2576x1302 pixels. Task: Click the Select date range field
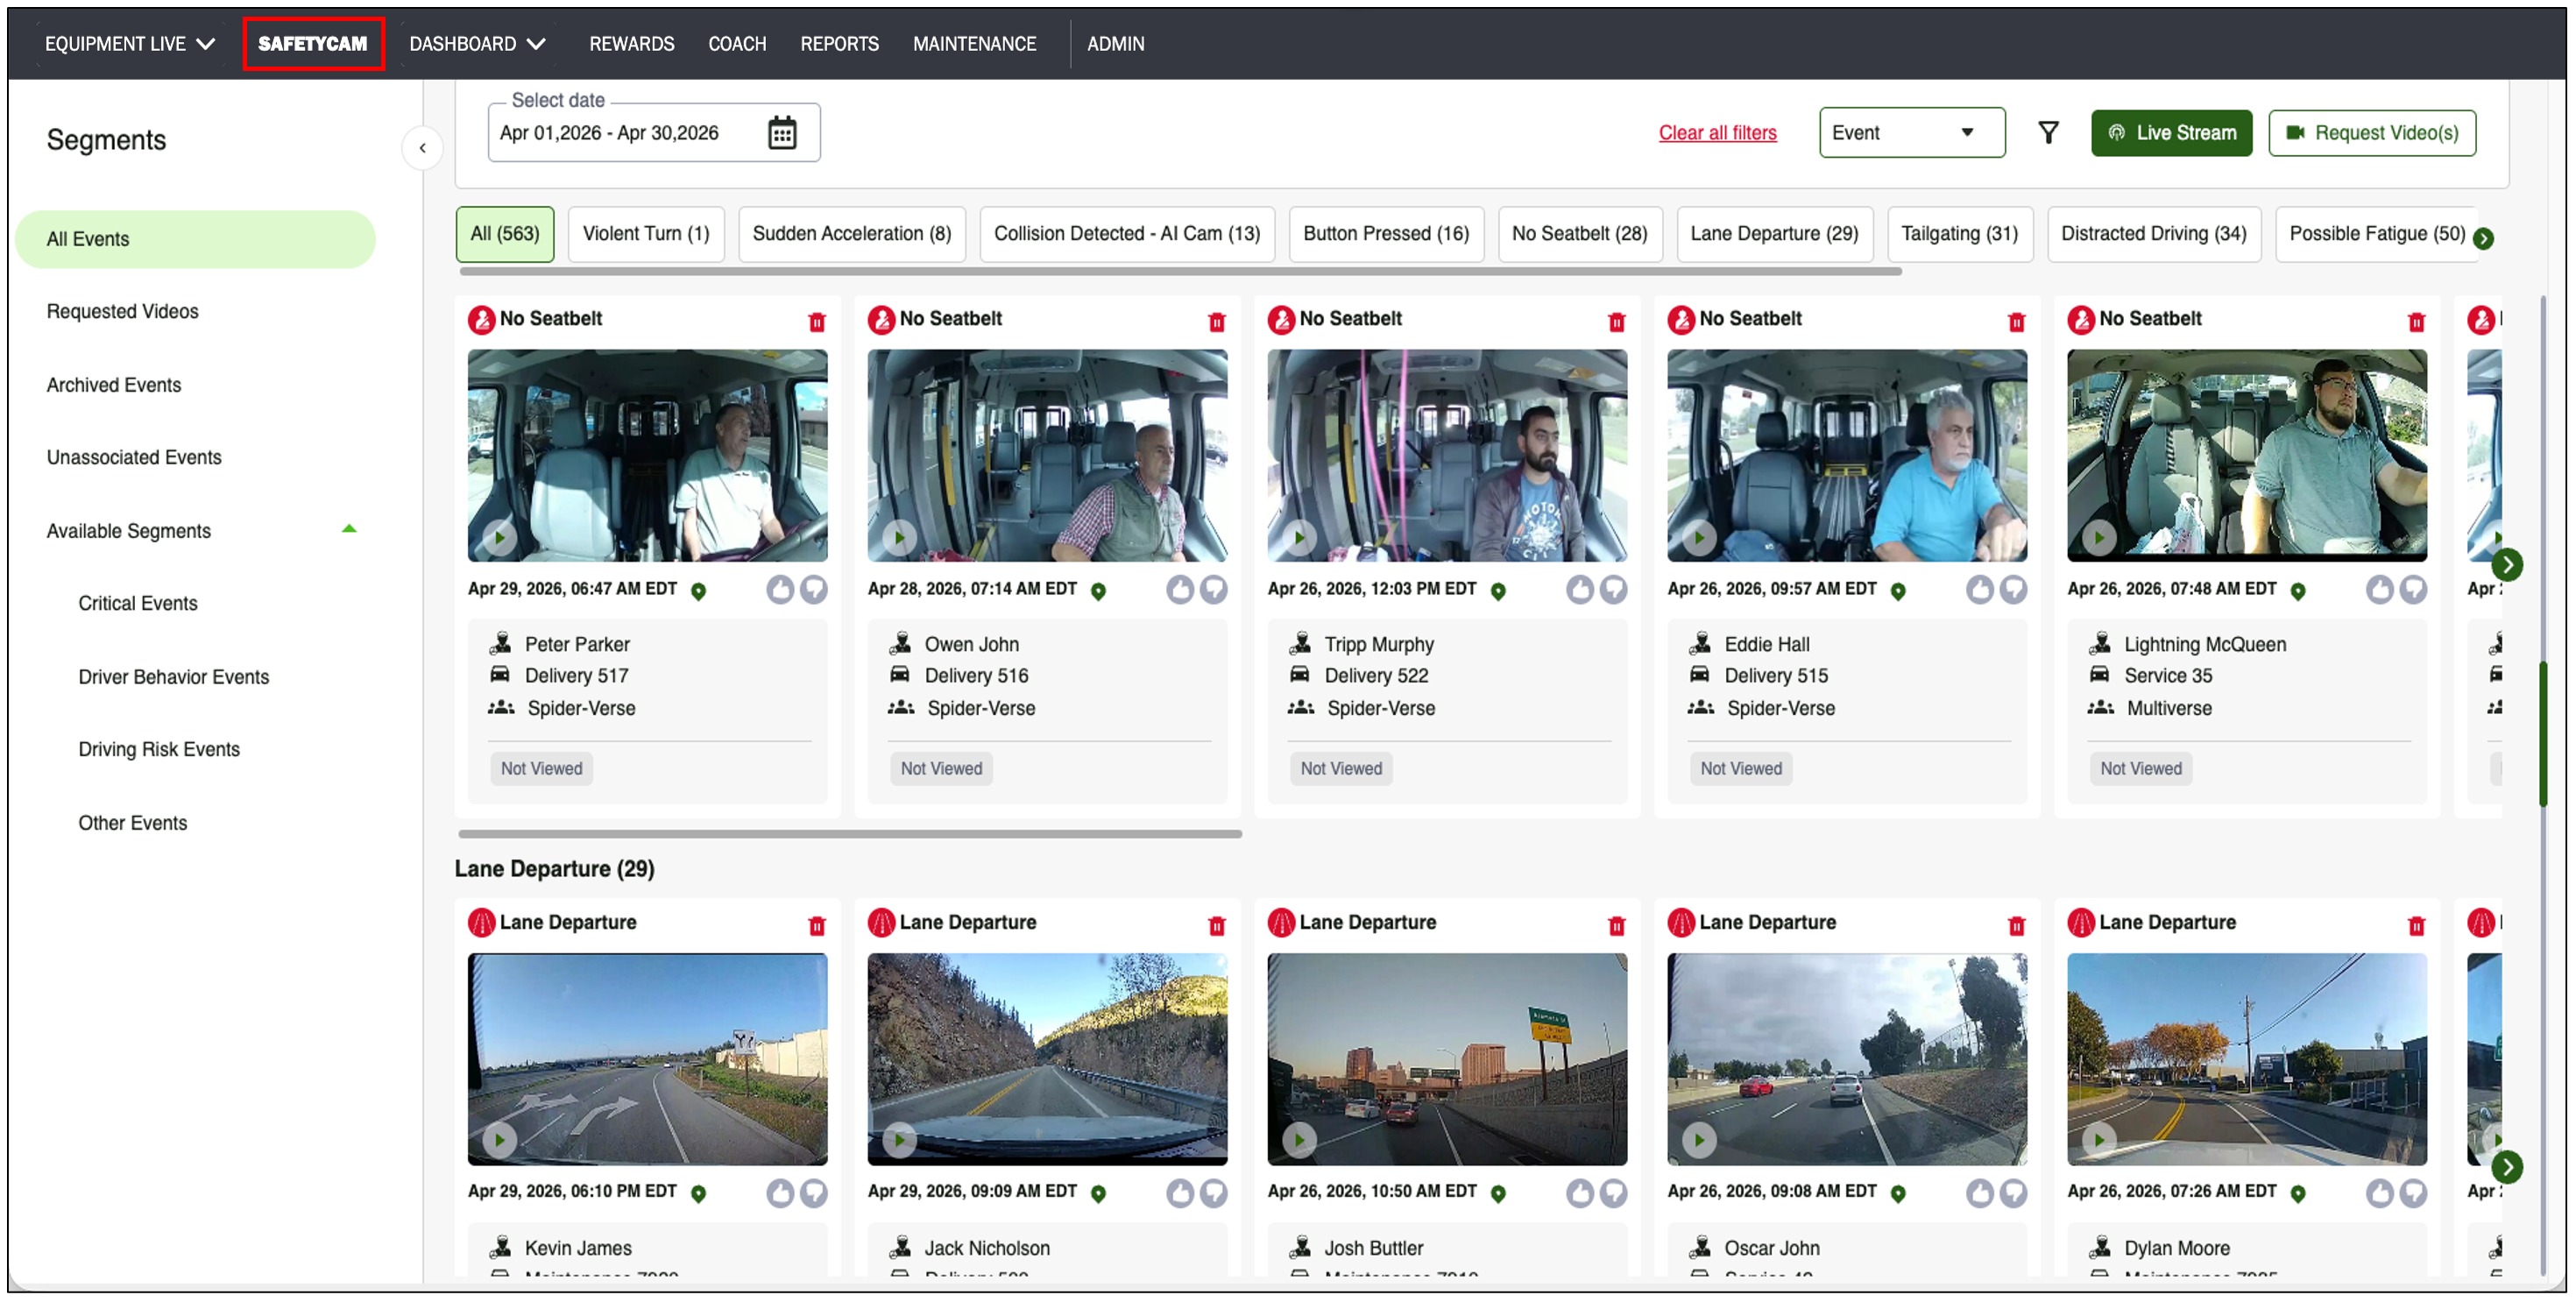tap(654, 133)
